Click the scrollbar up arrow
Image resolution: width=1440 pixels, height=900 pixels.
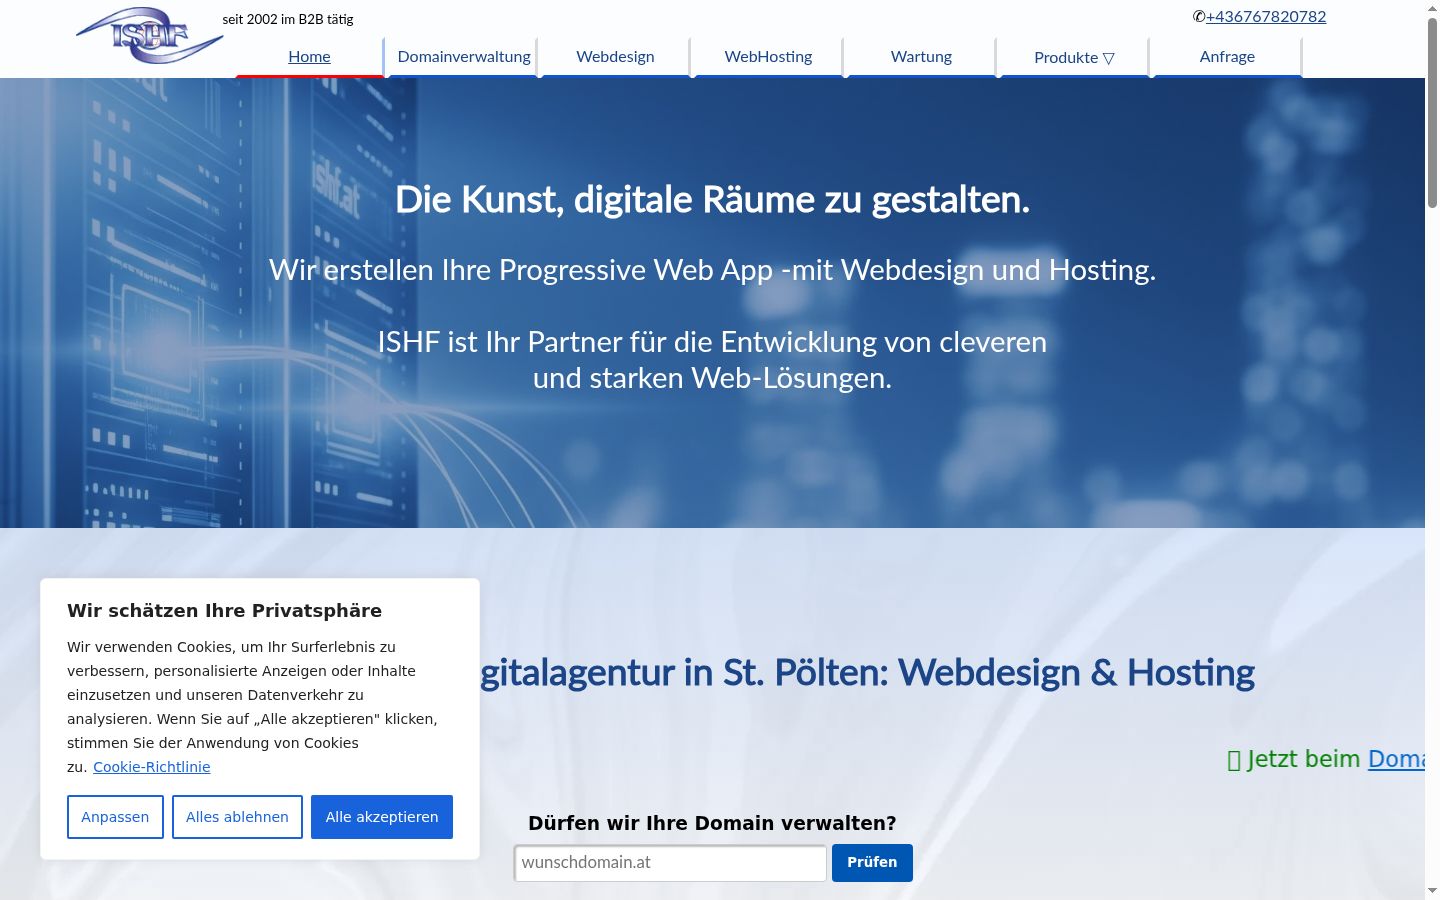1432,8
